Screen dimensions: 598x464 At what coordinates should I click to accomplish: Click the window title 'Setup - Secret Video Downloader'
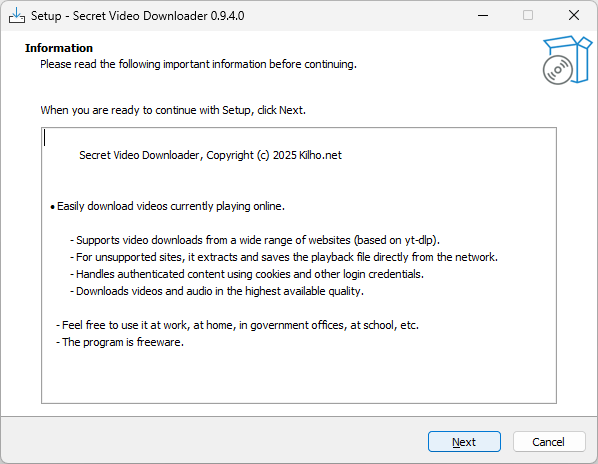tap(137, 16)
